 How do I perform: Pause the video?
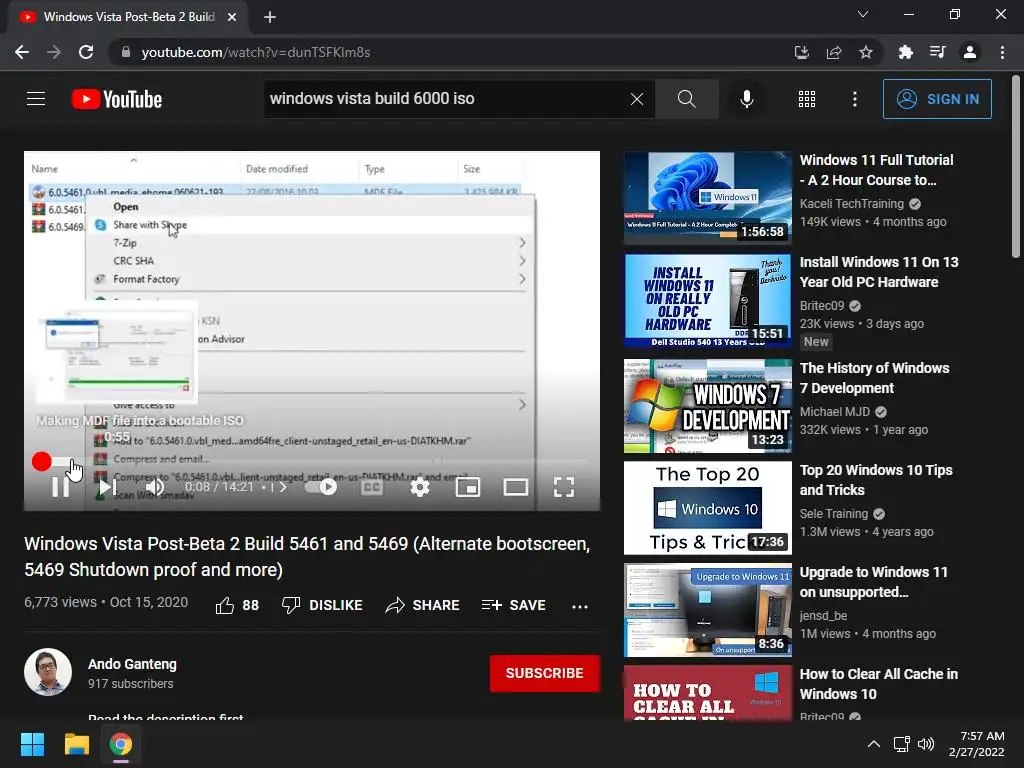(60, 487)
